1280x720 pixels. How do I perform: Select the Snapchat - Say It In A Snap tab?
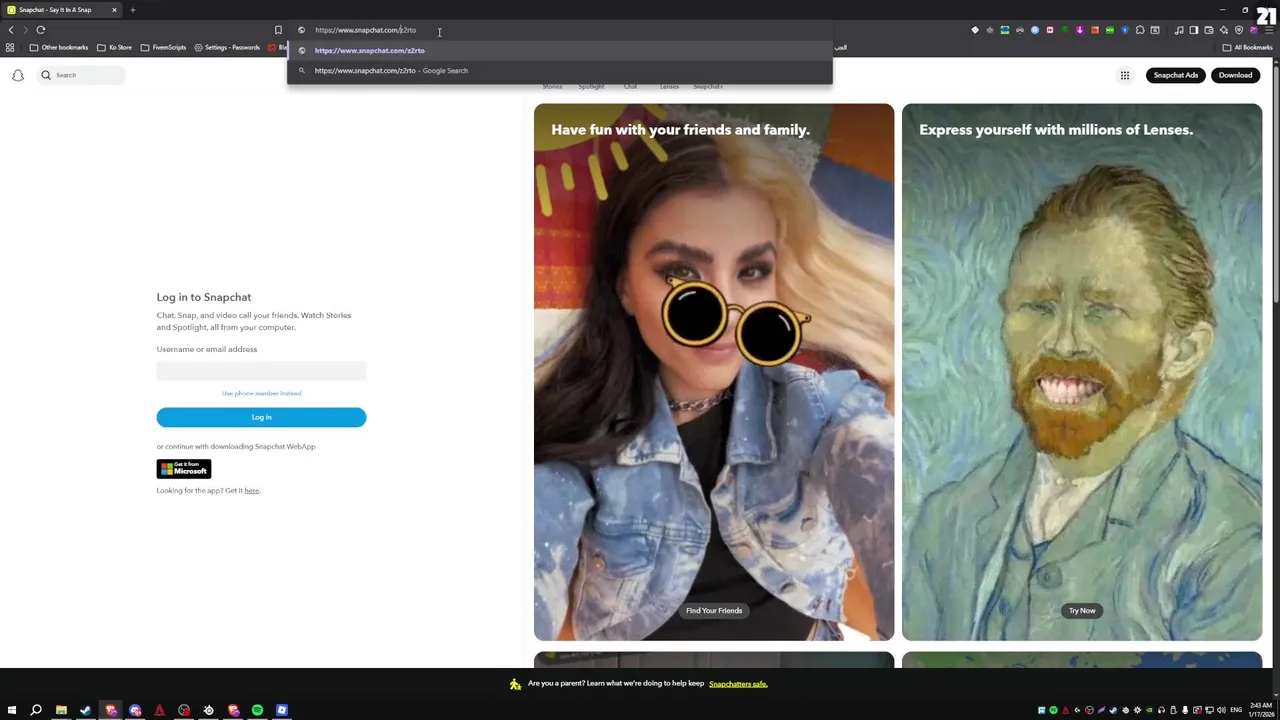[x=60, y=10]
